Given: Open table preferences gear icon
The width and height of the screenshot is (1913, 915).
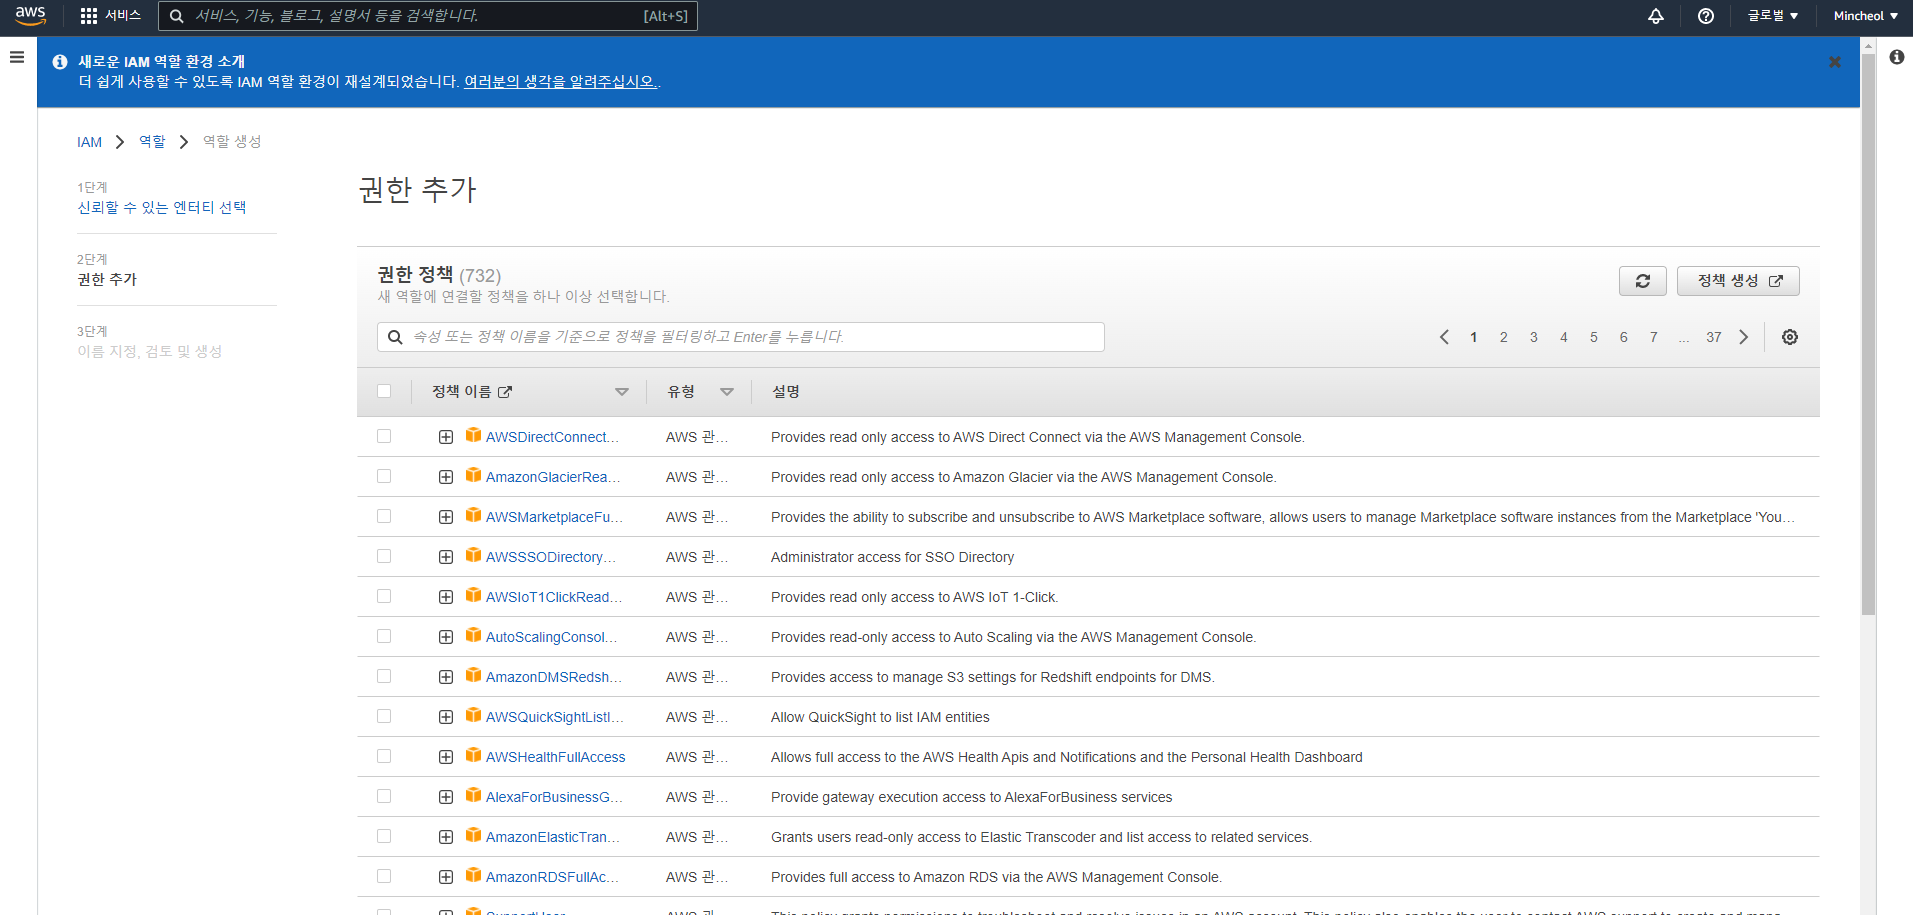Looking at the screenshot, I should [x=1790, y=337].
